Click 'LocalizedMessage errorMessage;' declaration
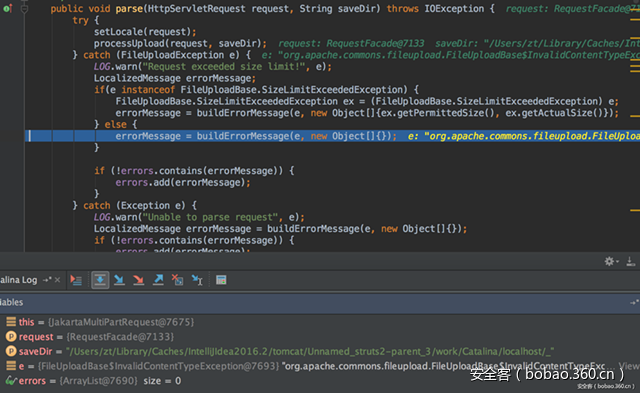 click(x=175, y=78)
